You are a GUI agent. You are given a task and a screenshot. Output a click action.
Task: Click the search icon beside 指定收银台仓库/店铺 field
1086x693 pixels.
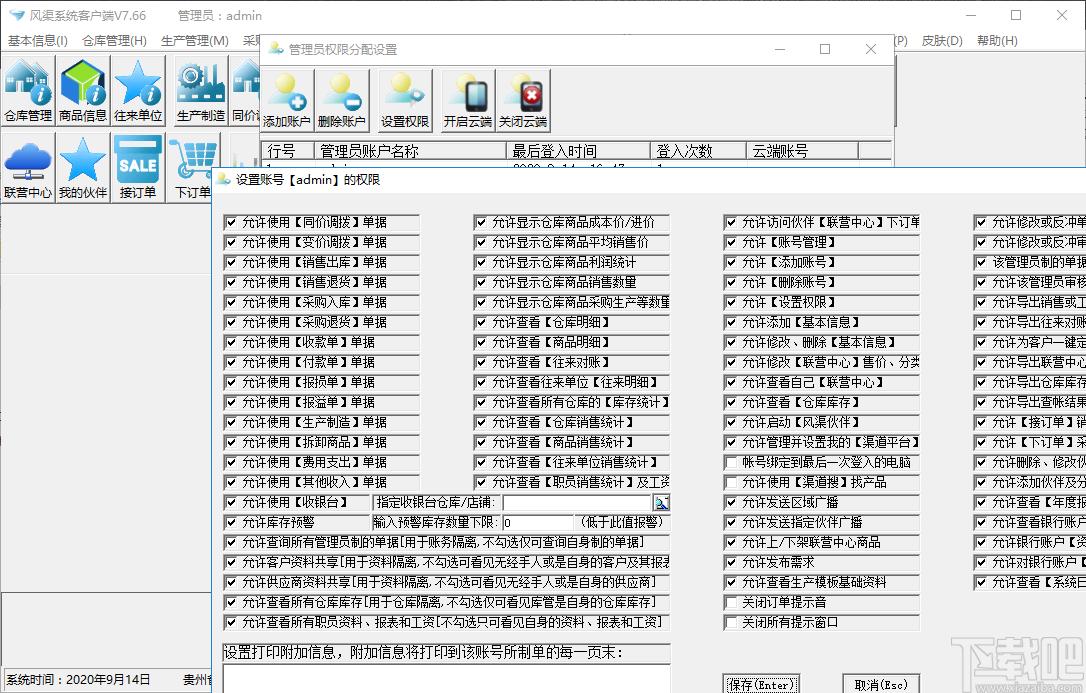click(x=661, y=503)
